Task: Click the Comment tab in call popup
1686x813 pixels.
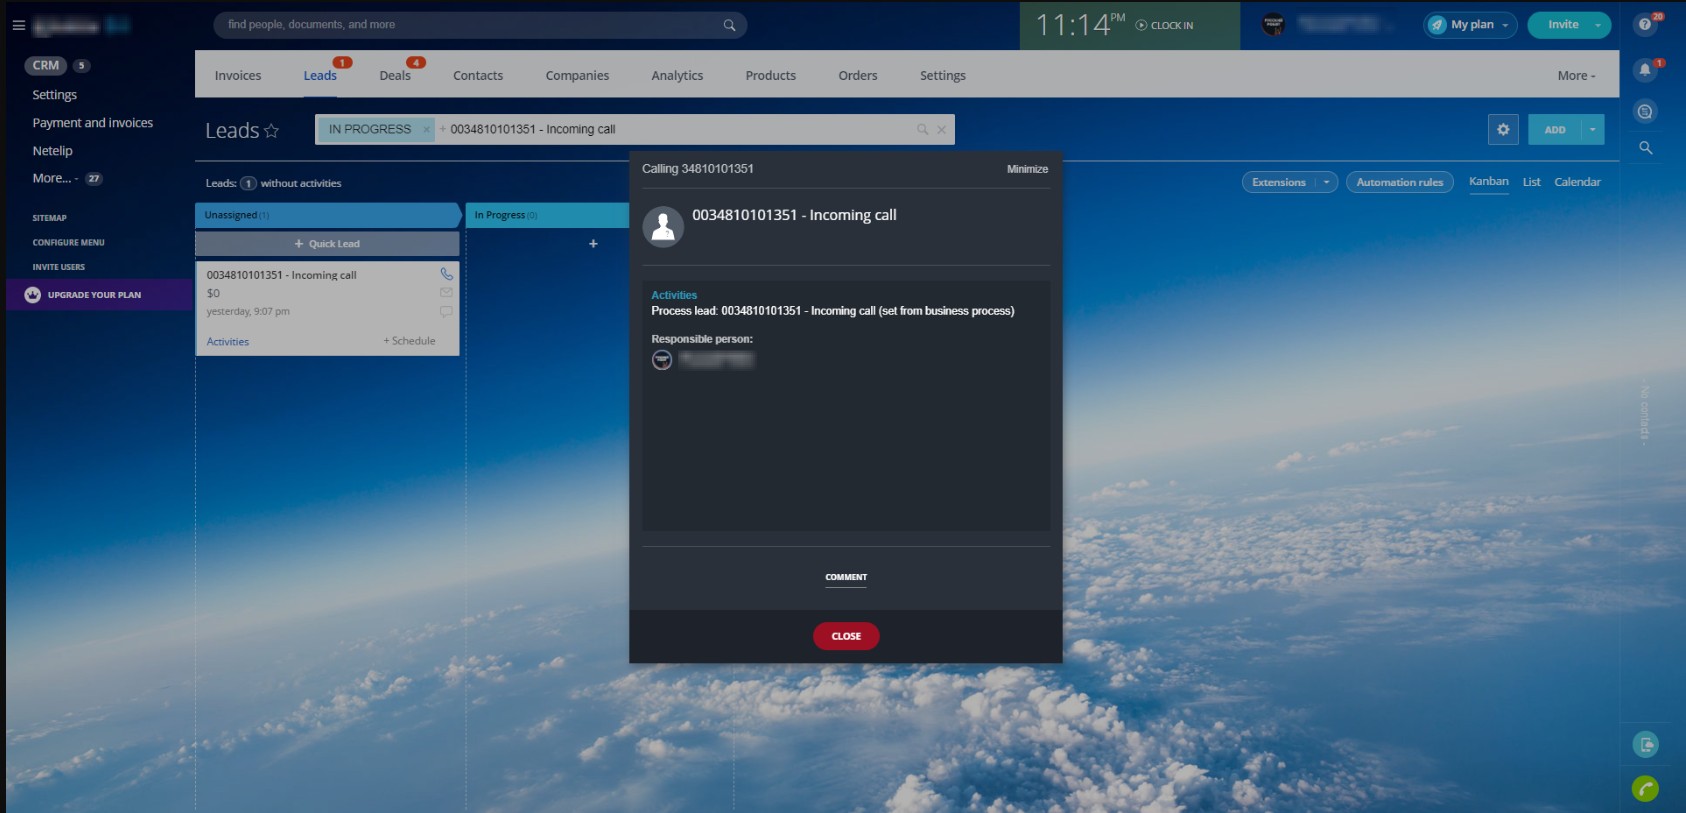Action: click(x=846, y=577)
